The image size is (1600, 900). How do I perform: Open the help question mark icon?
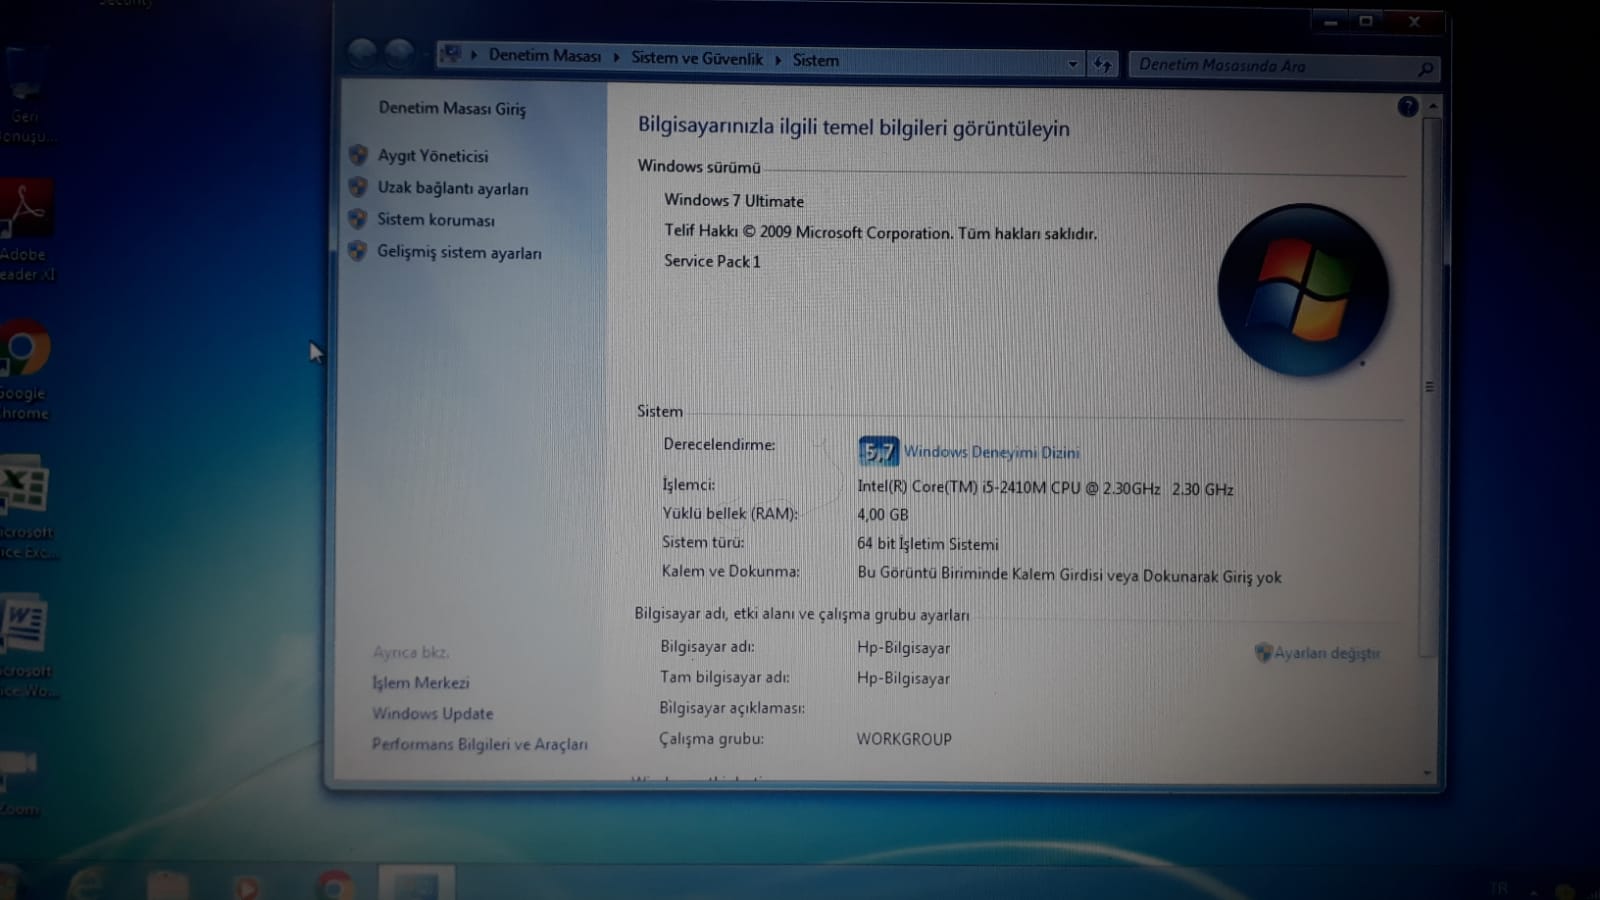point(1407,106)
